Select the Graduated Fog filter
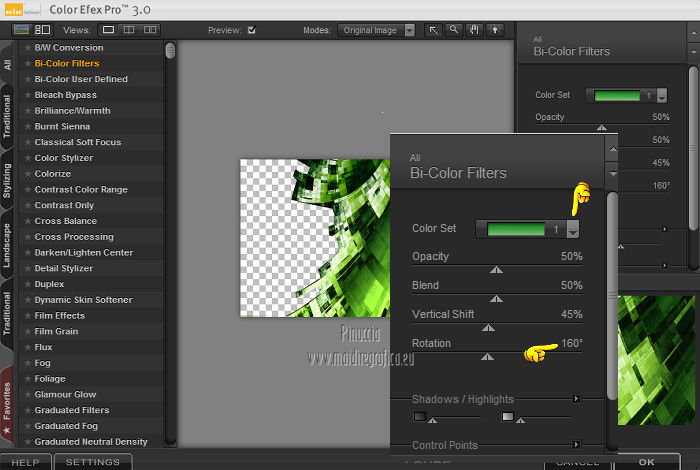 66,426
